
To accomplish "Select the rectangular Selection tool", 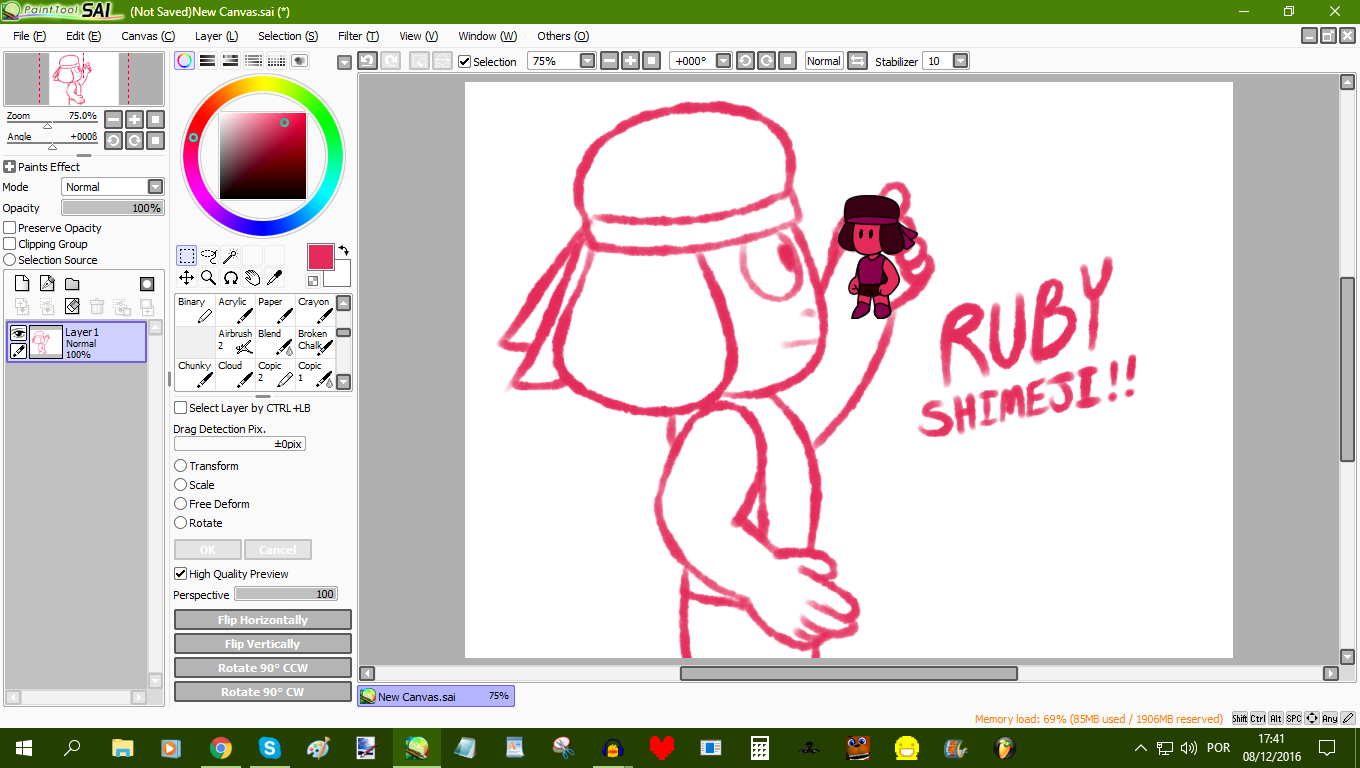I will pyautogui.click(x=187, y=256).
